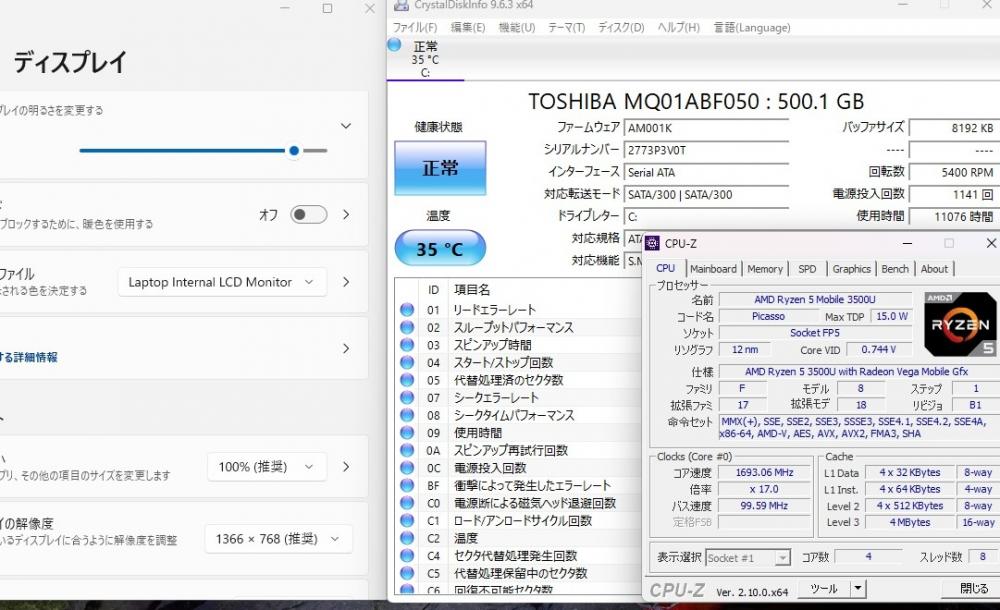Click status orb for ID C2 温度
The image size is (1000, 610).
(x=407, y=538)
